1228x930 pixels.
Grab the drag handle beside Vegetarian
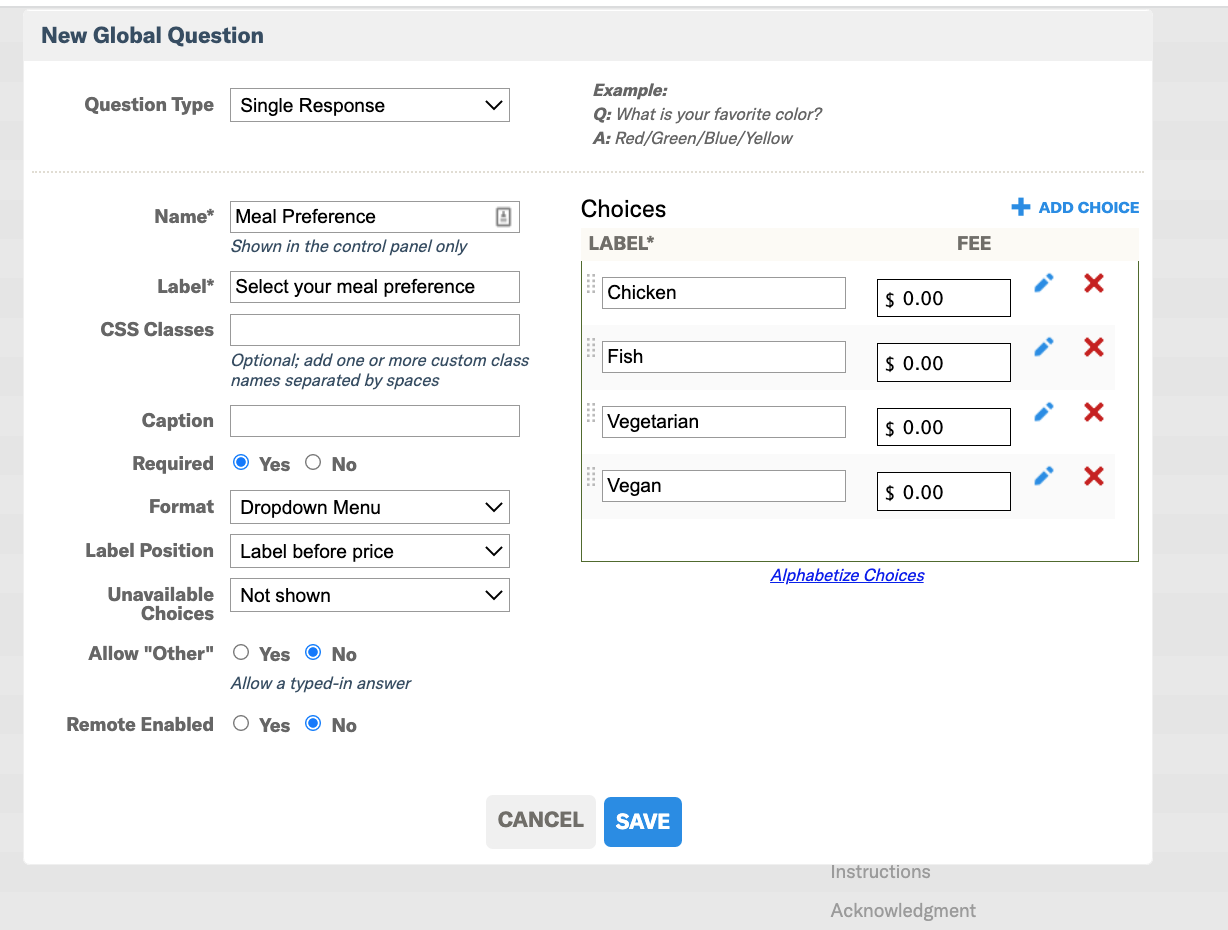tap(591, 413)
